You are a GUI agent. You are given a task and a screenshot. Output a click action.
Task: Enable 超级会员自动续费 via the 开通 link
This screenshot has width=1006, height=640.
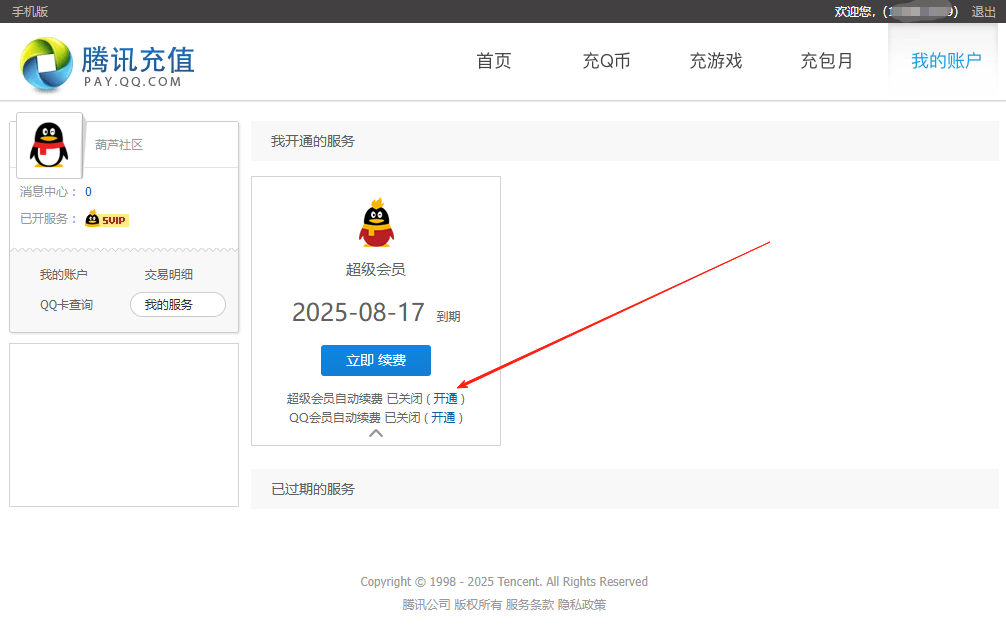point(445,398)
